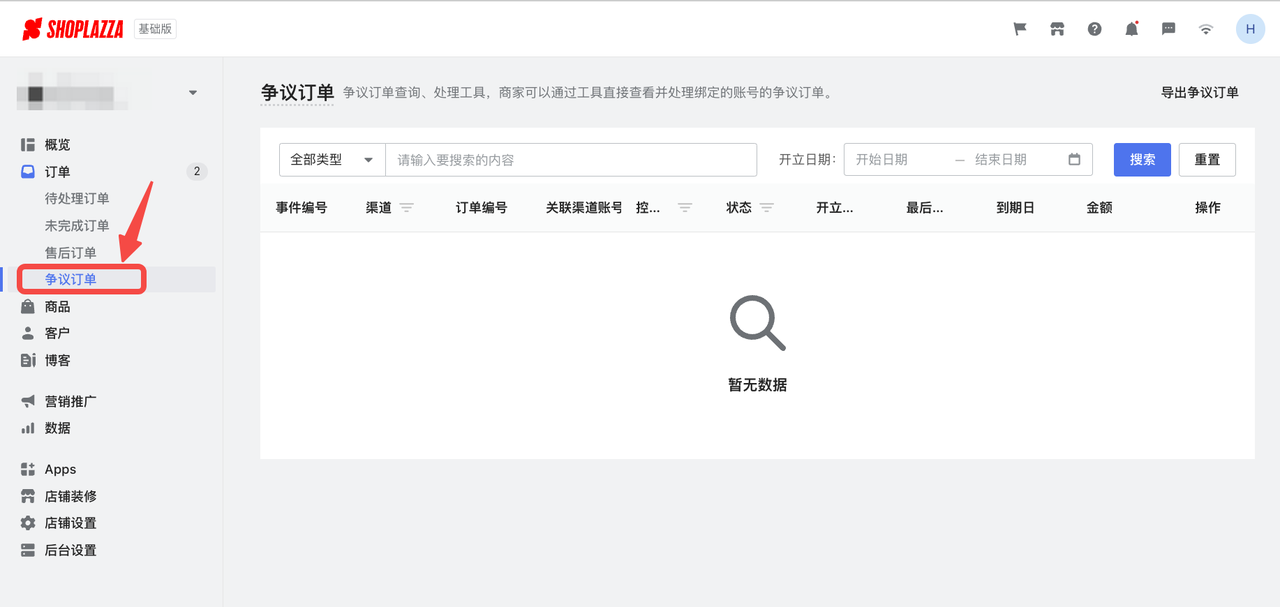Open the 全部类型 dropdown

(331, 159)
